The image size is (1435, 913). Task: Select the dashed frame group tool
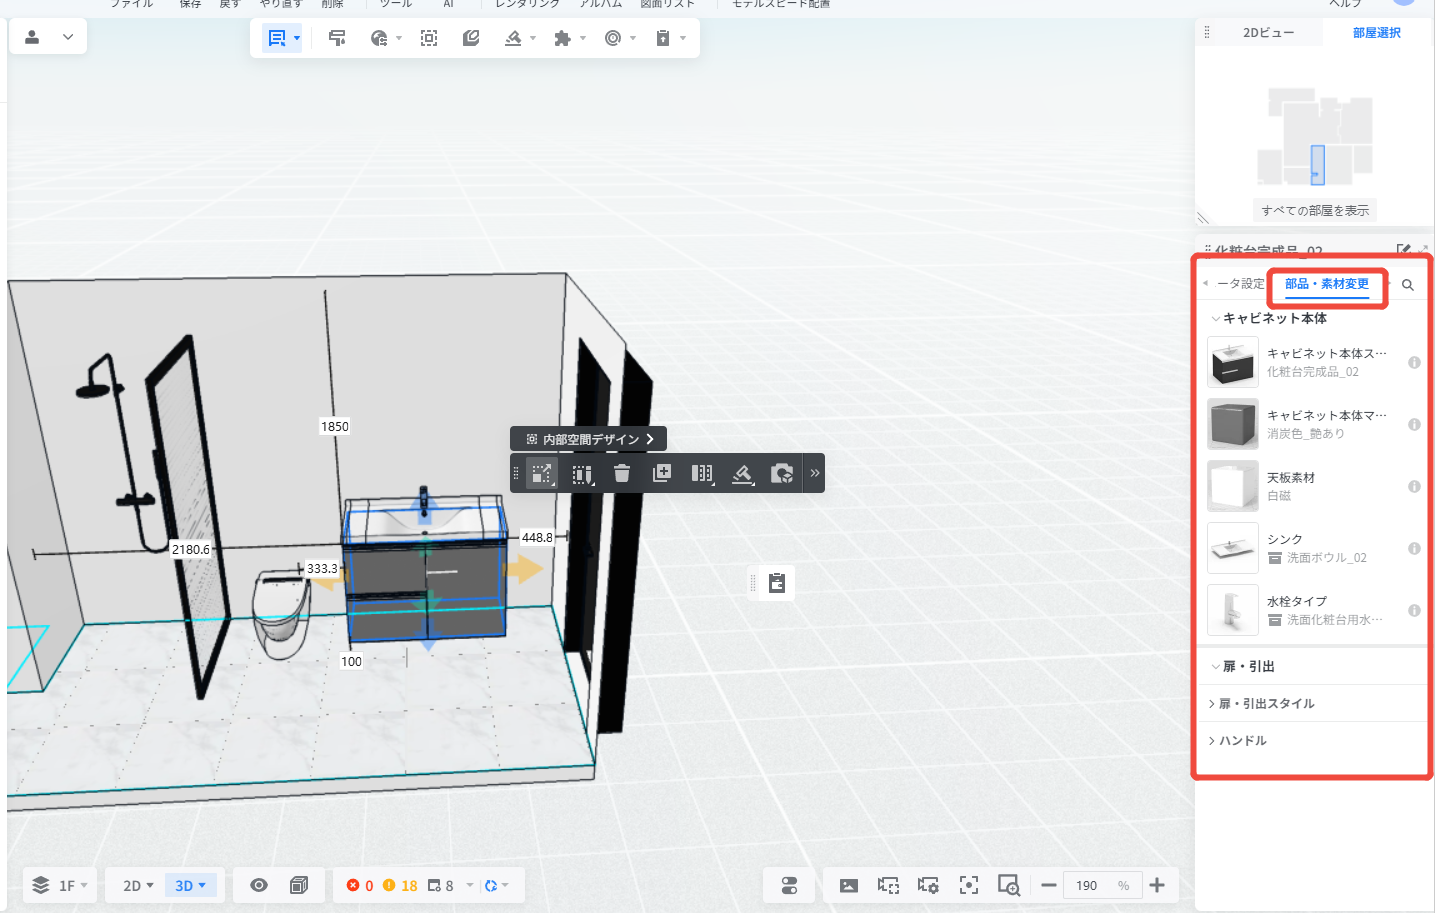(x=429, y=38)
